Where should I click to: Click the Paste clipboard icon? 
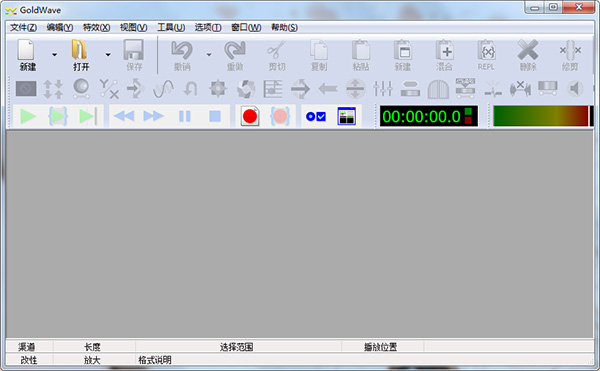360,50
